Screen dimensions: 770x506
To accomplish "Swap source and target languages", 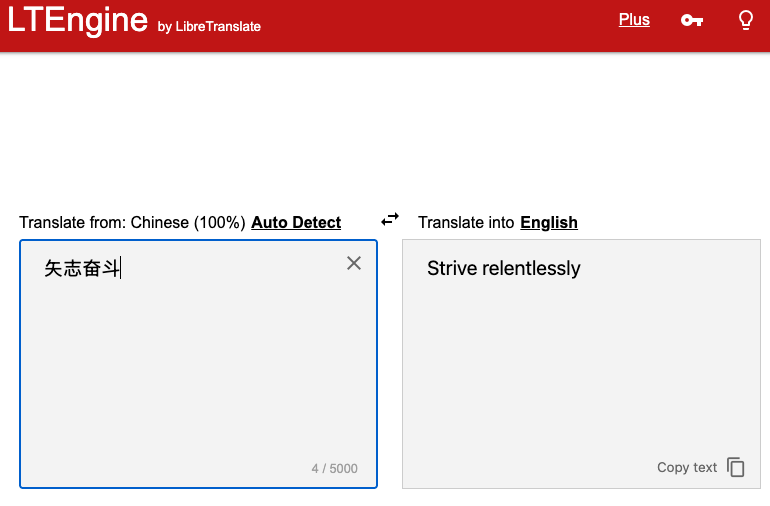I will [390, 219].
